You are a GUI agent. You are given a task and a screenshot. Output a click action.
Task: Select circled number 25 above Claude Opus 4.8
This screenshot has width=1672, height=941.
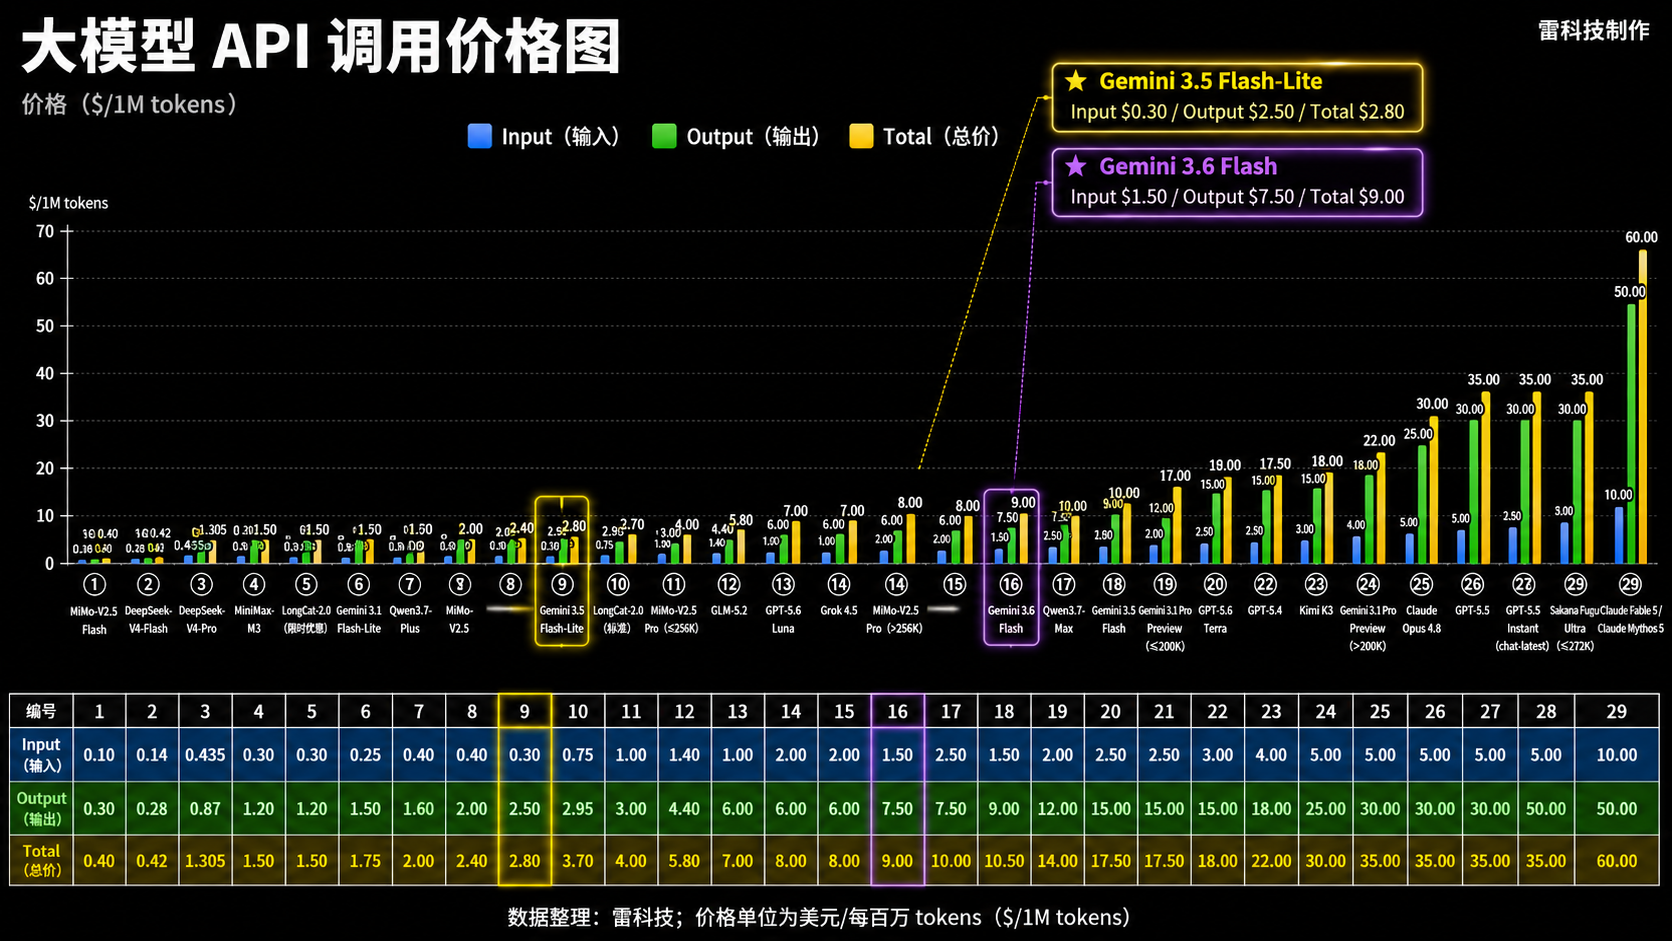(1421, 584)
